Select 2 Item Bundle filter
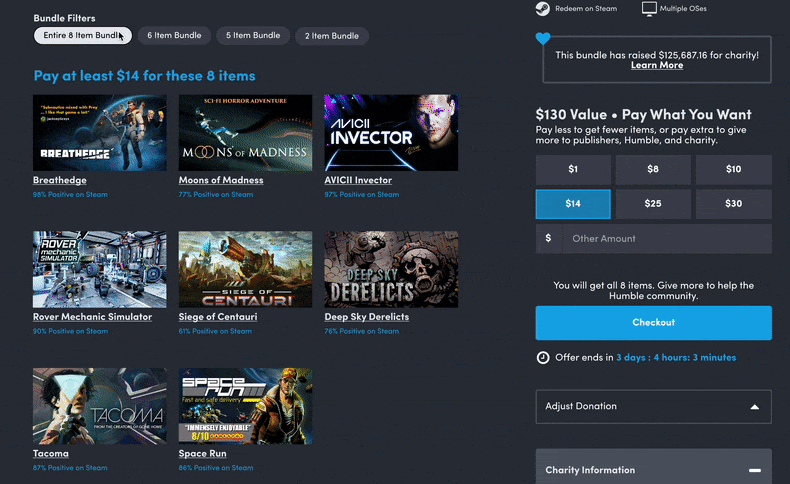 coord(332,36)
